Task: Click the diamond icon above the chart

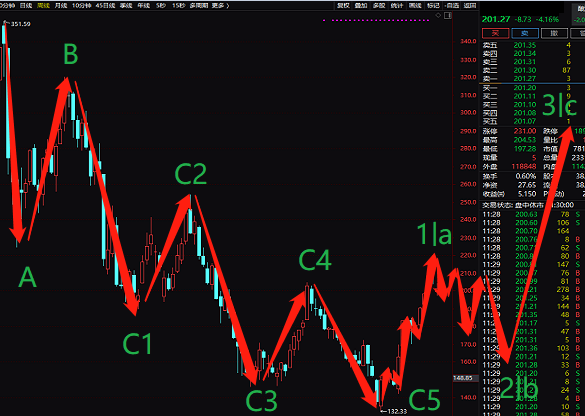Action: click(438, 15)
